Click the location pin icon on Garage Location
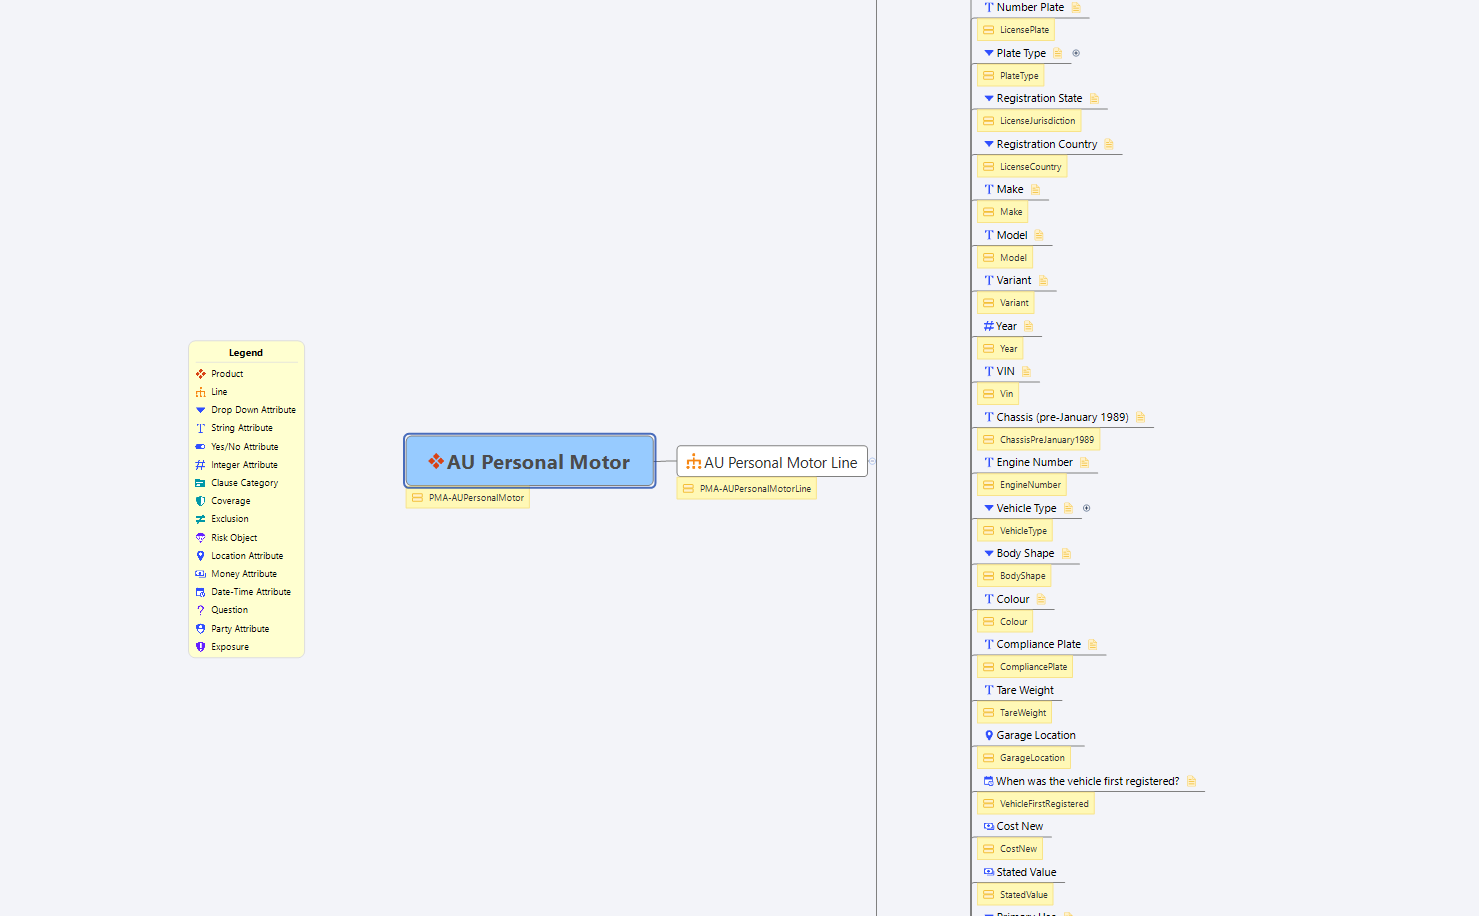Screen dimensions: 1479x916 [x=989, y=736]
